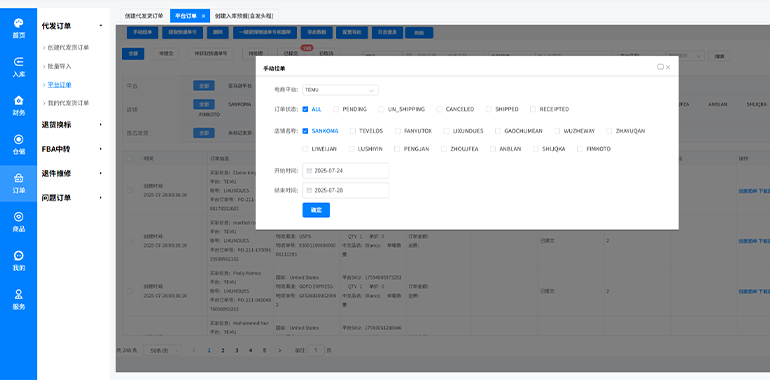Image resolution: width=770 pixels, height=380 pixels.
Task: Switch to the 创建入库预报 tab
Action: 244,16
